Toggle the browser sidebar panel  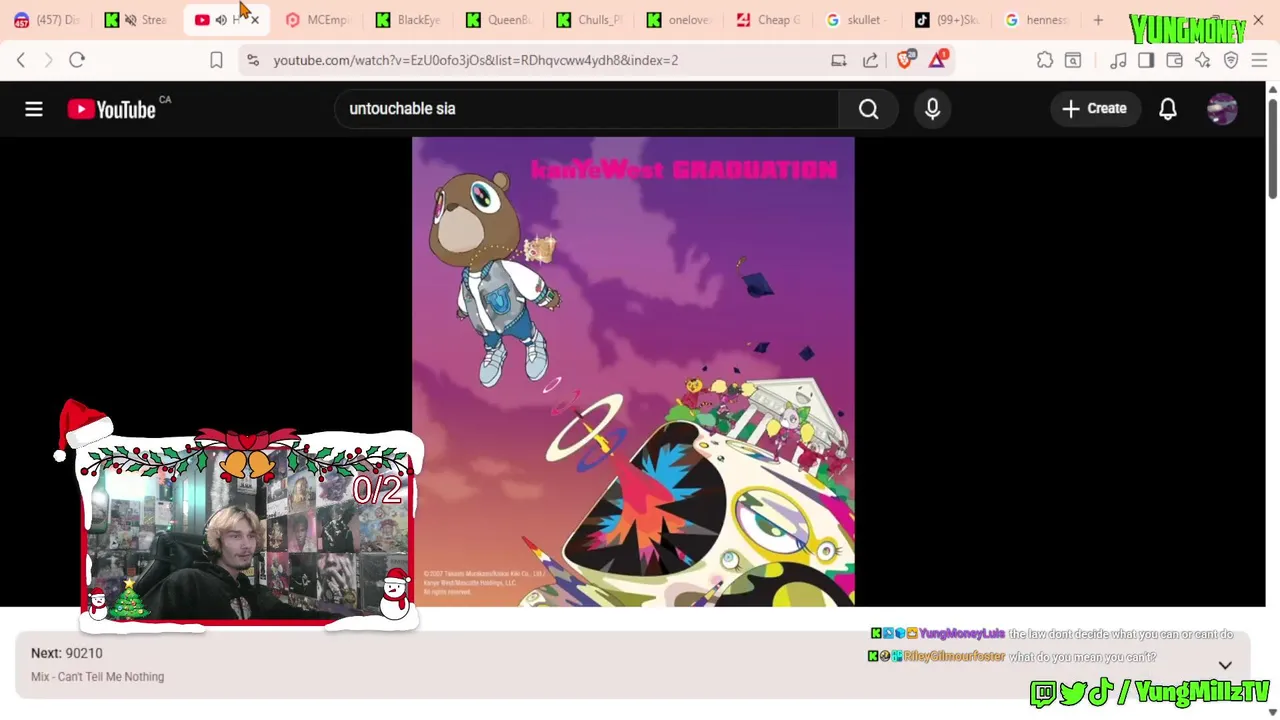coord(1146,60)
